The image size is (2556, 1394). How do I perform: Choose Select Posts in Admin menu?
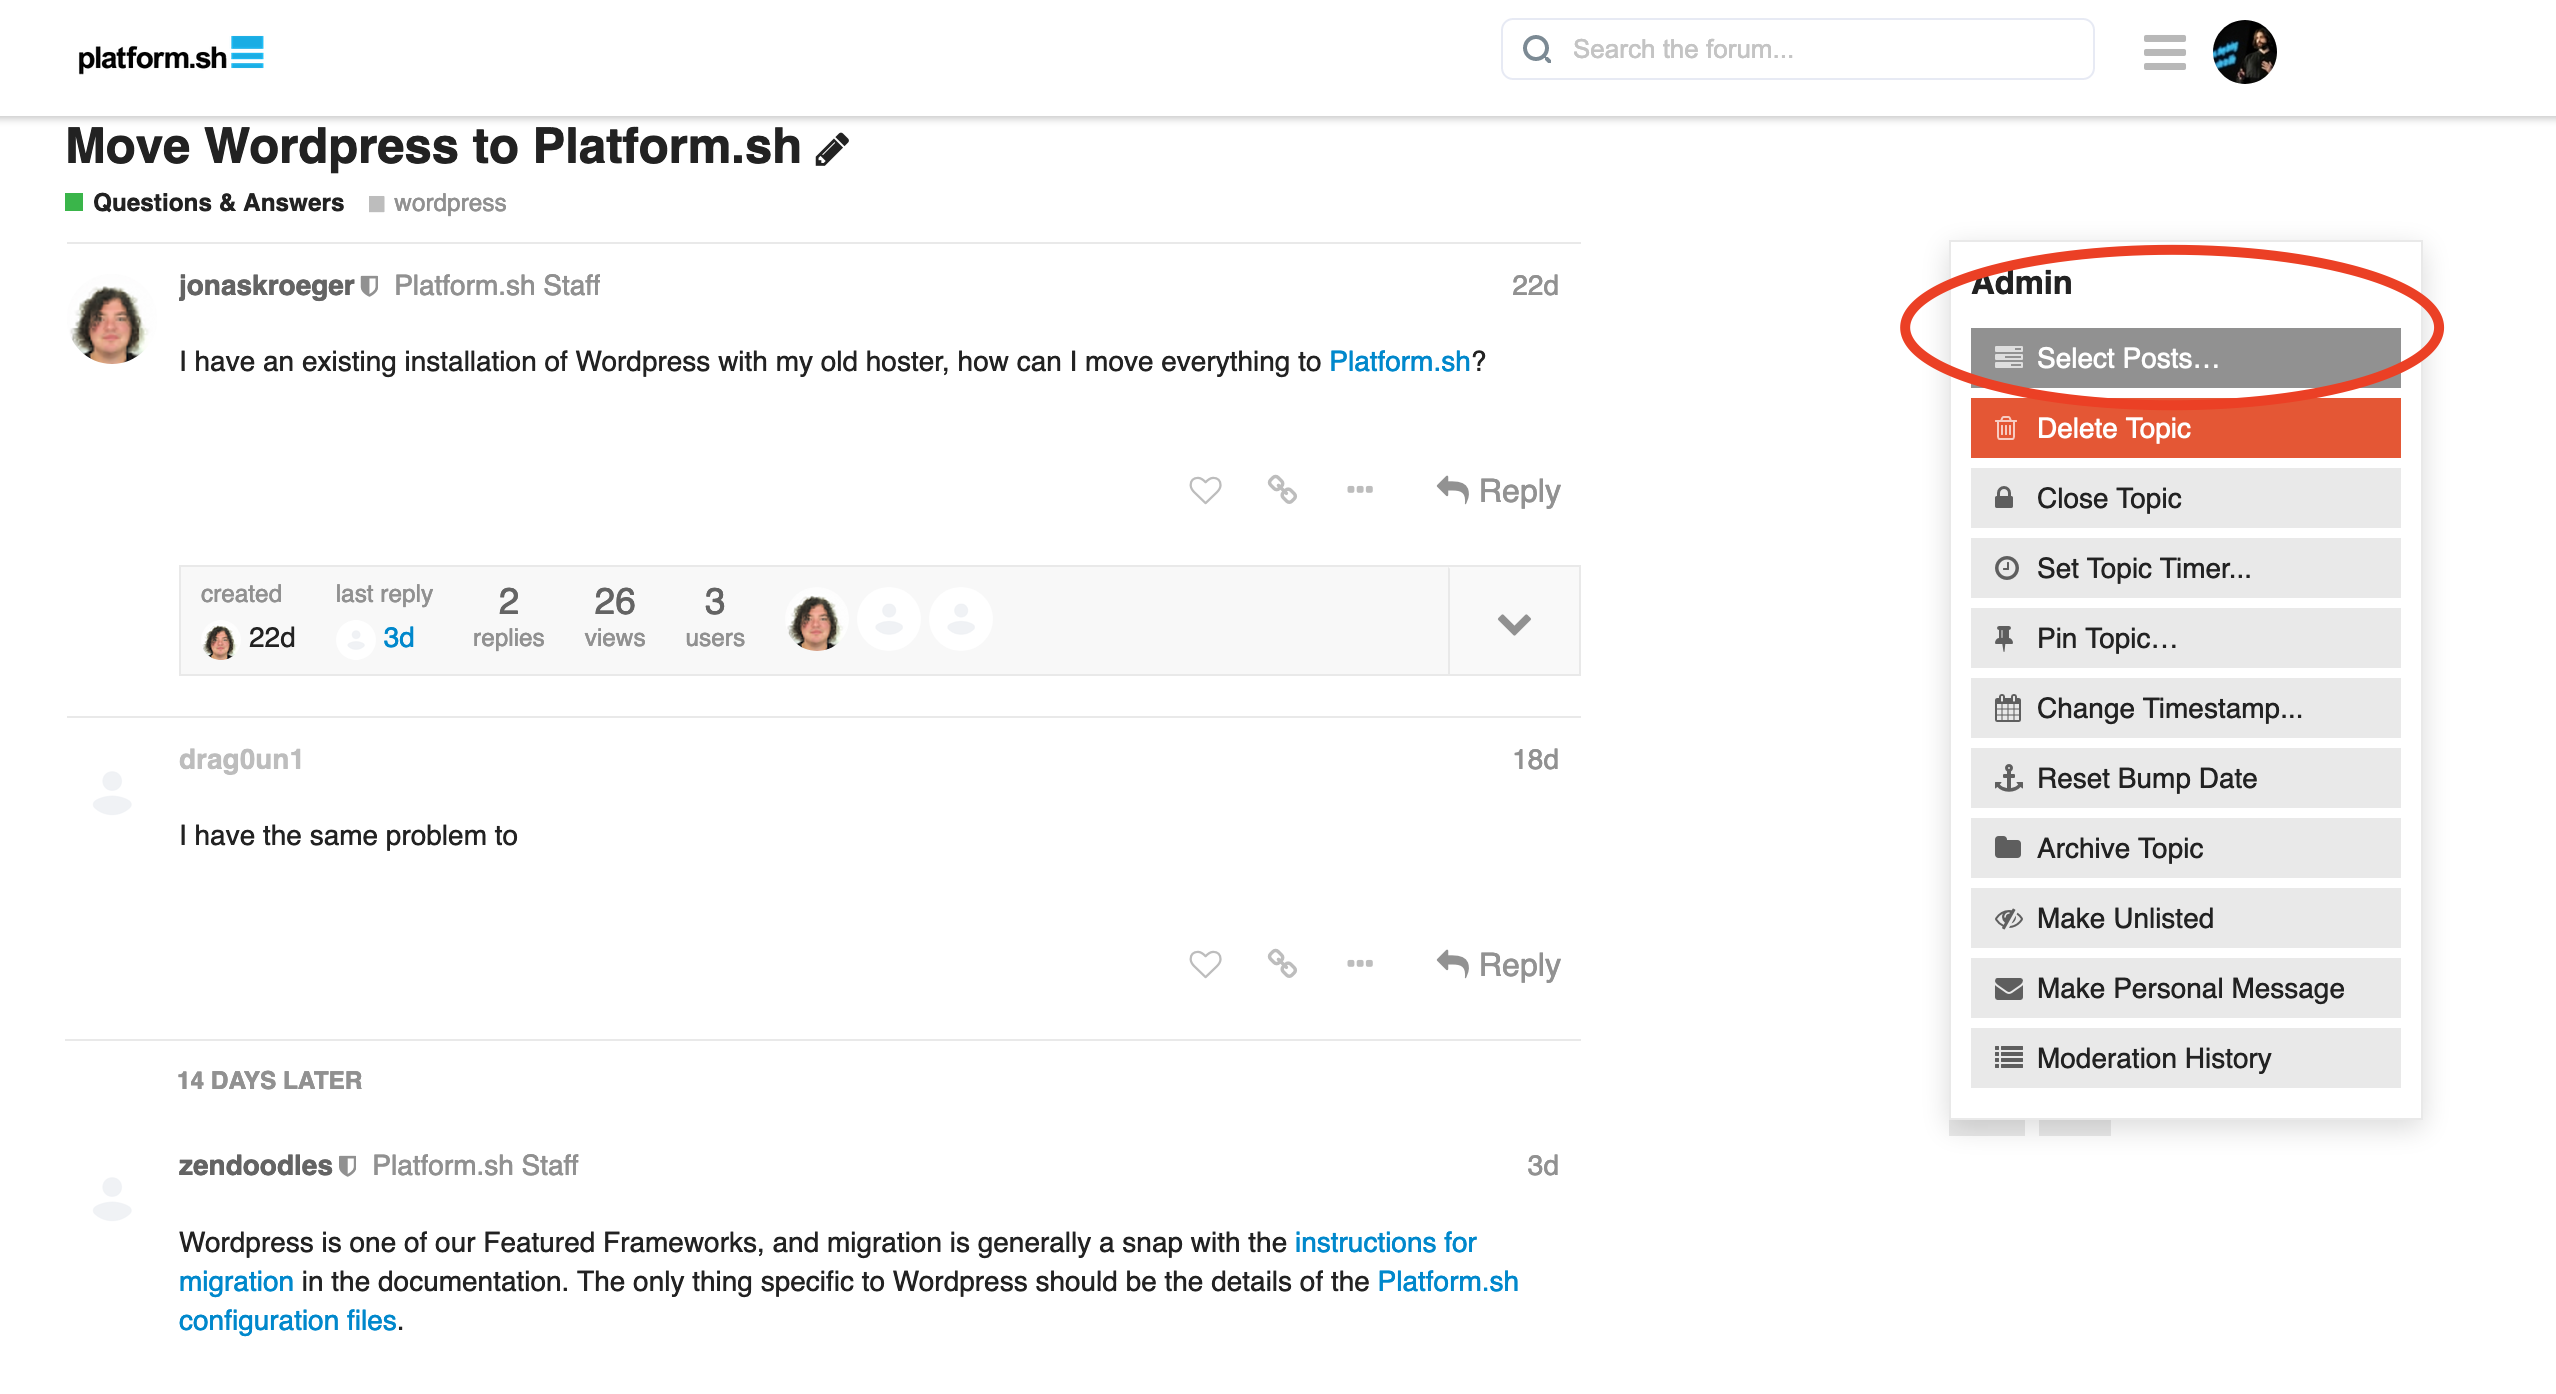2185,358
